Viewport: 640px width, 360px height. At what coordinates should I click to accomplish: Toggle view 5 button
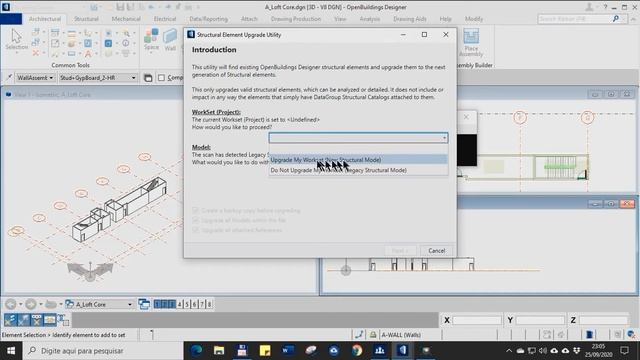[x=187, y=304]
